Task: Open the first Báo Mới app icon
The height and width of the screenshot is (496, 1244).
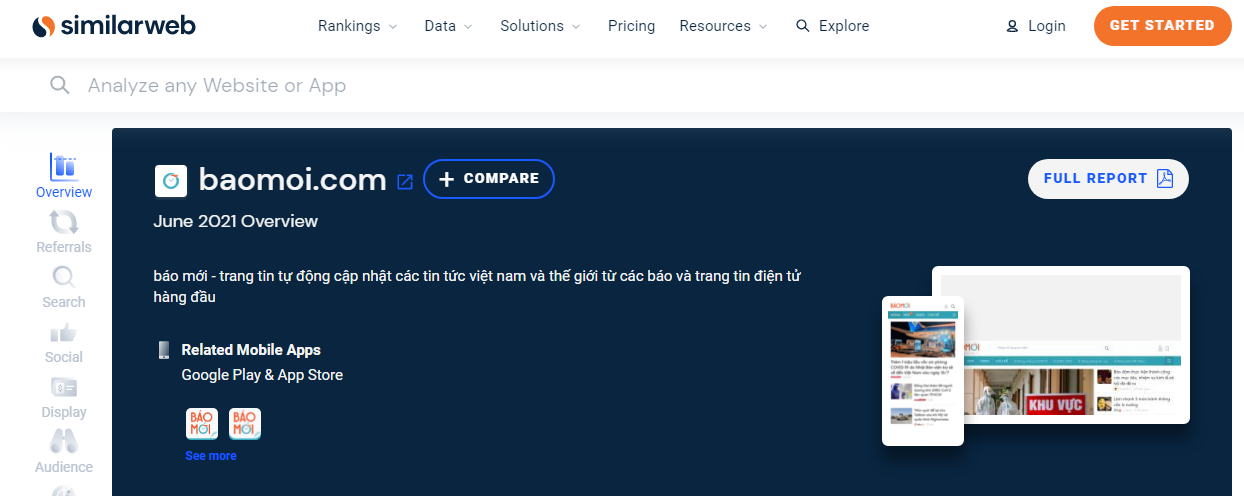Action: pos(202,423)
